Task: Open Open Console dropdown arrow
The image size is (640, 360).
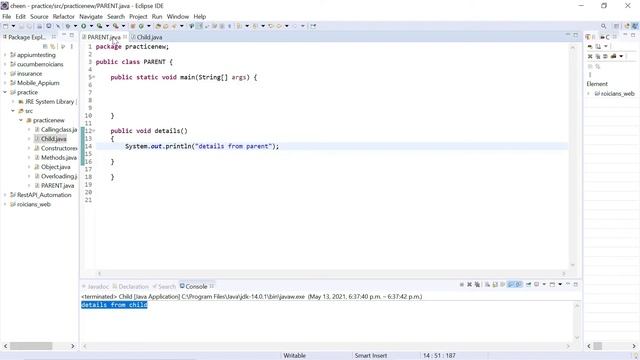Action: 560,284
